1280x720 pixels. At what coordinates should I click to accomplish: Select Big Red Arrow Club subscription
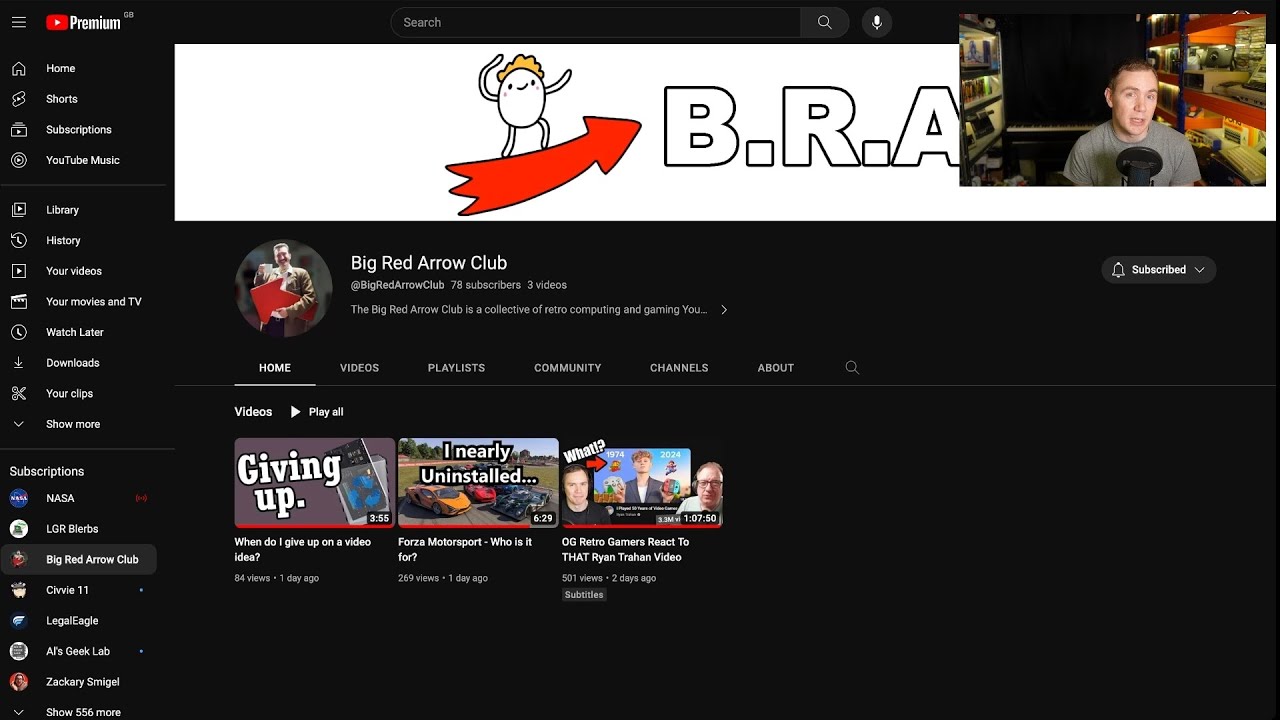79,560
